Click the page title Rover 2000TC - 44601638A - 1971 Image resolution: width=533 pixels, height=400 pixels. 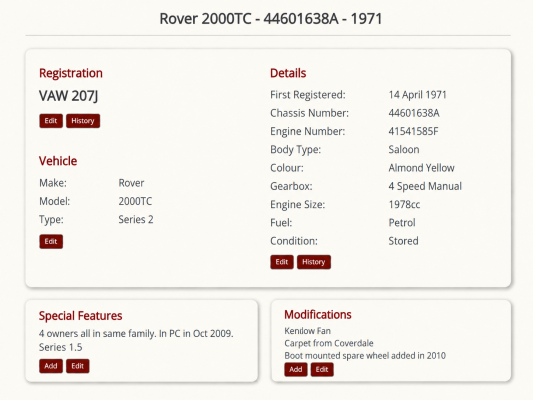pyautogui.click(x=271, y=19)
